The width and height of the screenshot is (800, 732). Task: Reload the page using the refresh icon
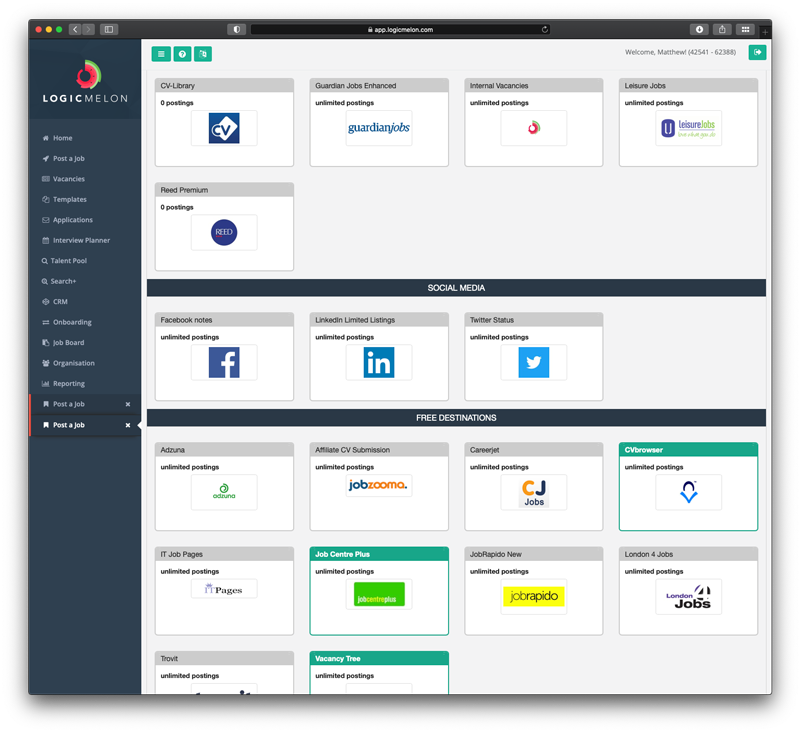[544, 30]
